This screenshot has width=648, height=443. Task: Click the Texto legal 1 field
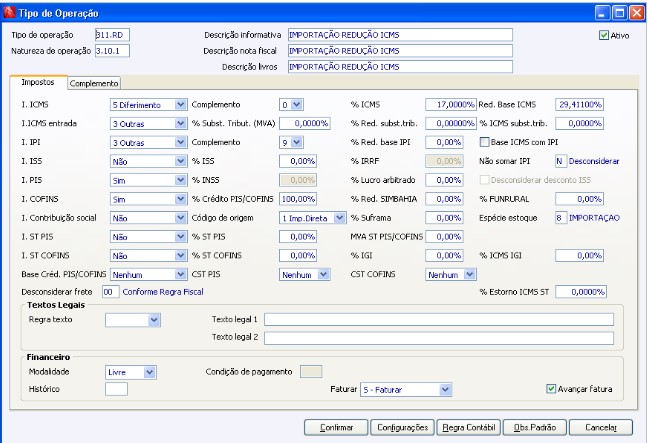coord(438,319)
